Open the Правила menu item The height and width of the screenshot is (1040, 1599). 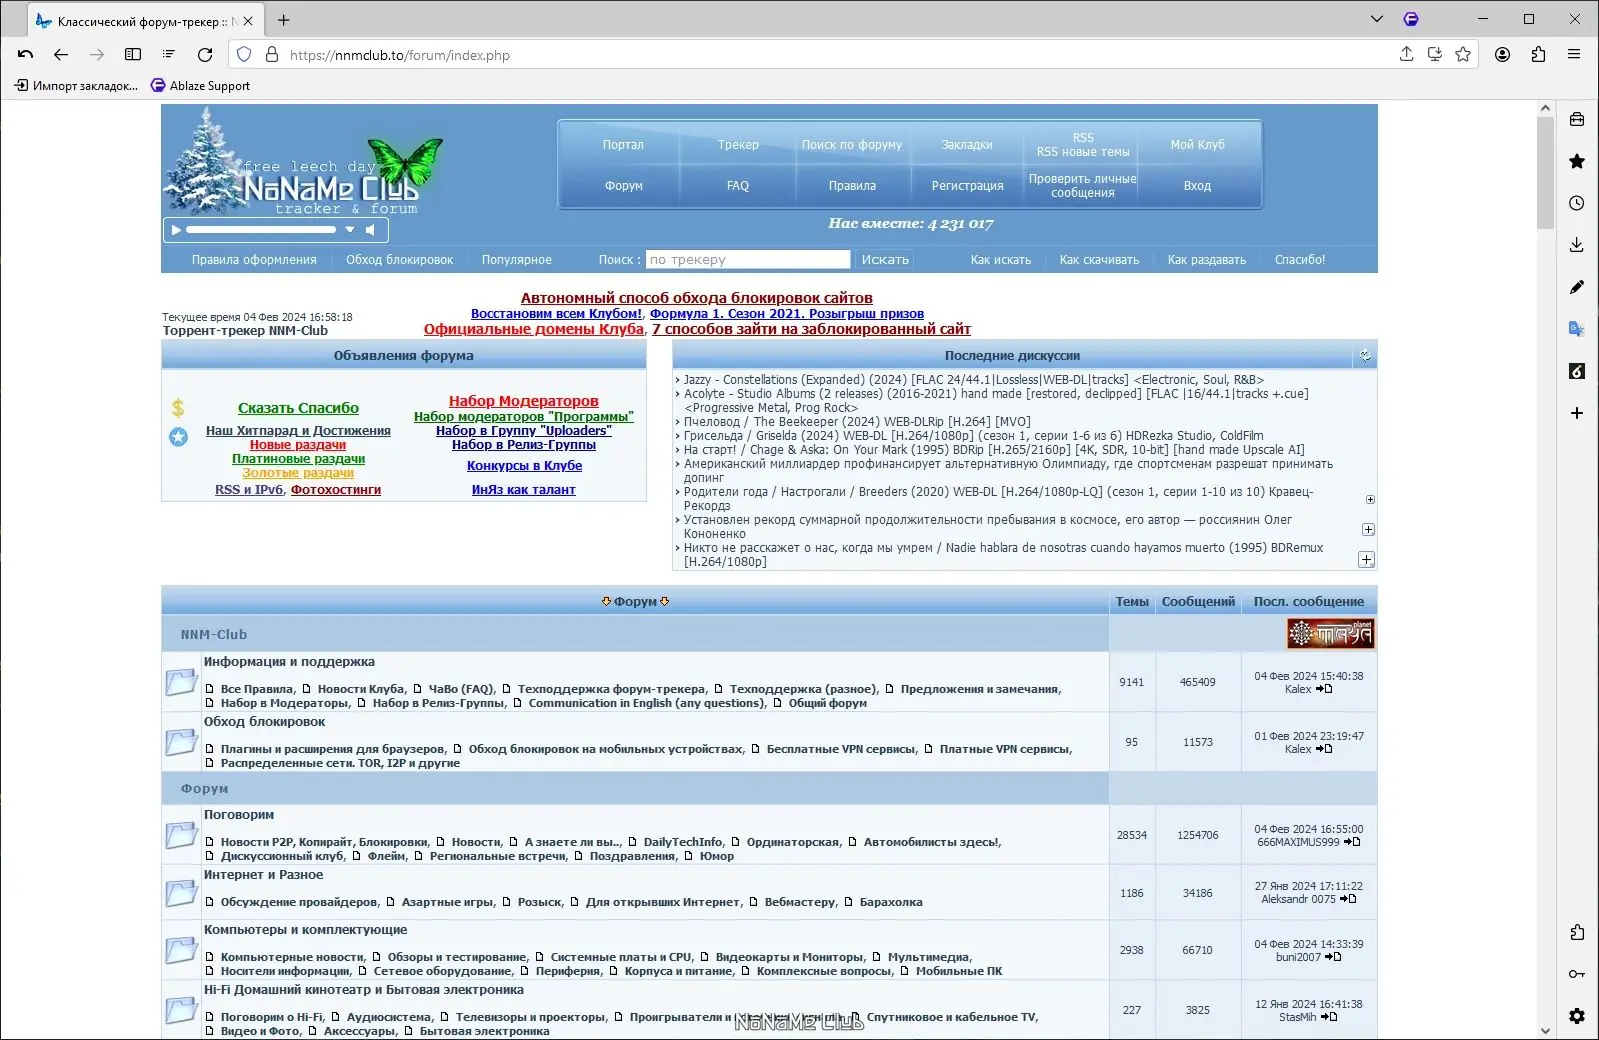tap(852, 186)
